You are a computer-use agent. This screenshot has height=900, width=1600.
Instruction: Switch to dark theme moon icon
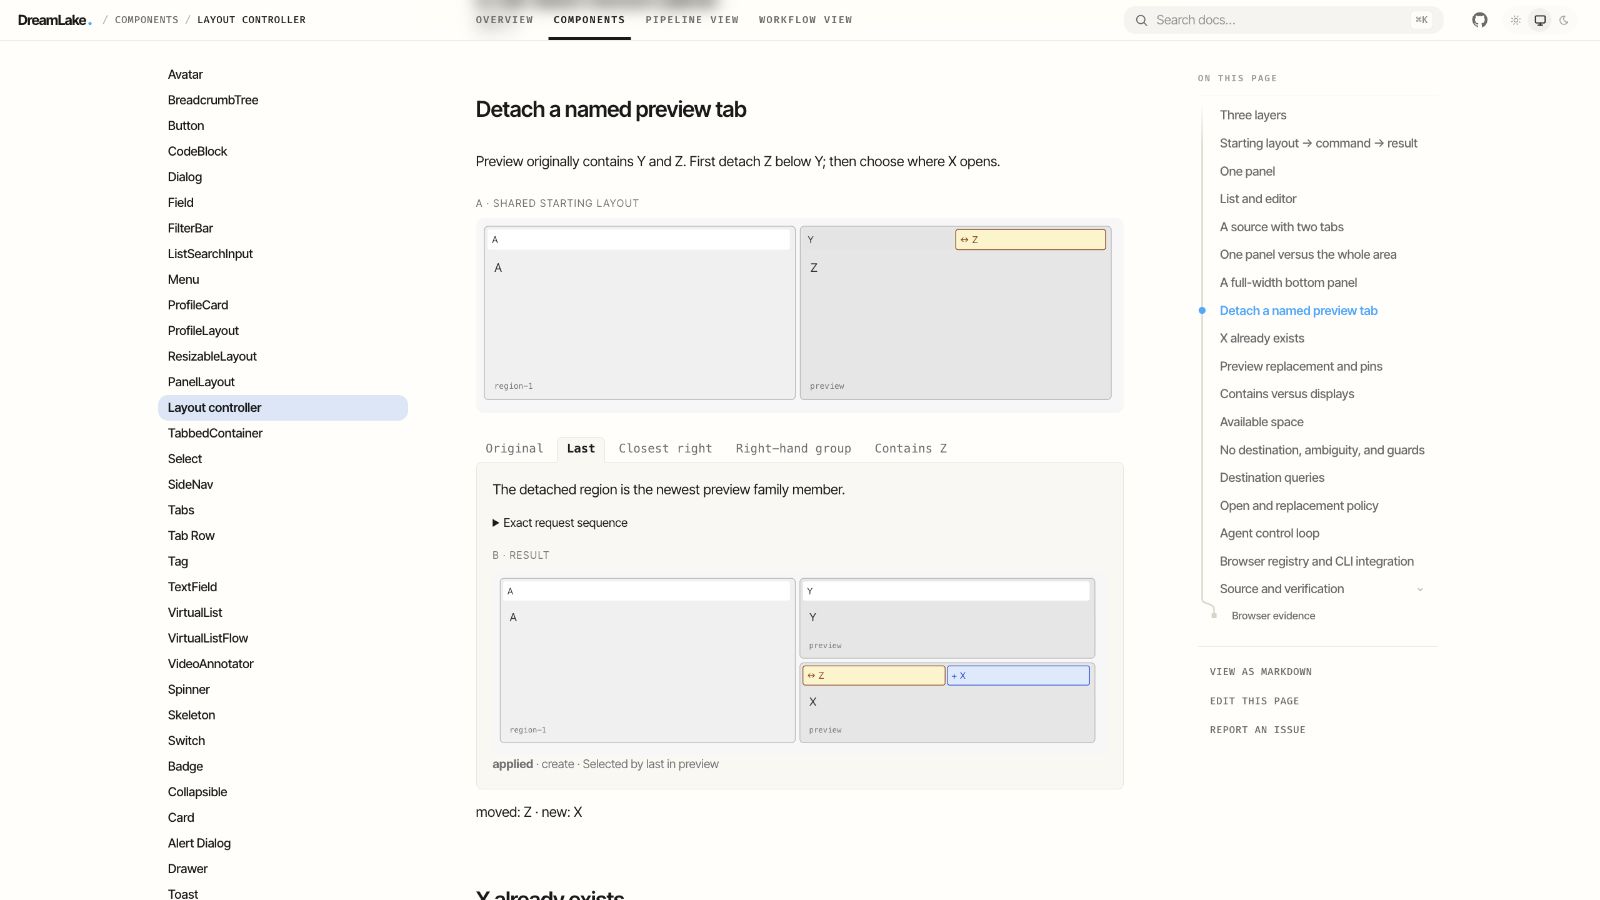[x=1564, y=20]
